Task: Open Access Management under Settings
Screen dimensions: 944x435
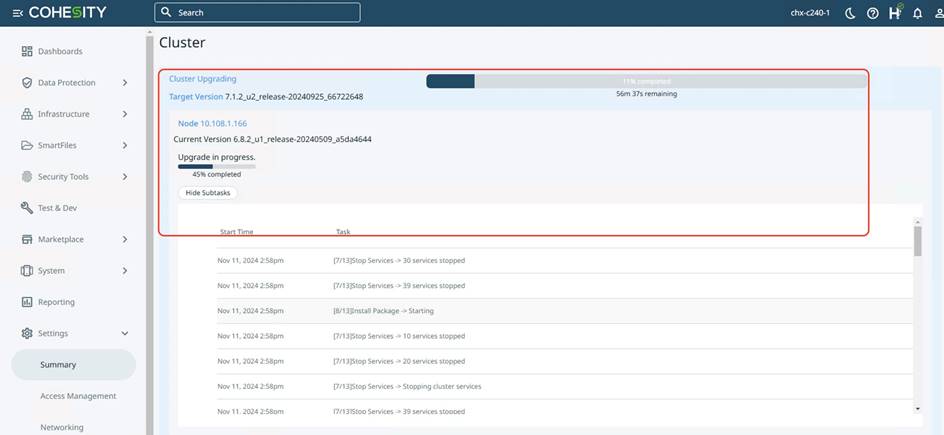Action: [78, 396]
